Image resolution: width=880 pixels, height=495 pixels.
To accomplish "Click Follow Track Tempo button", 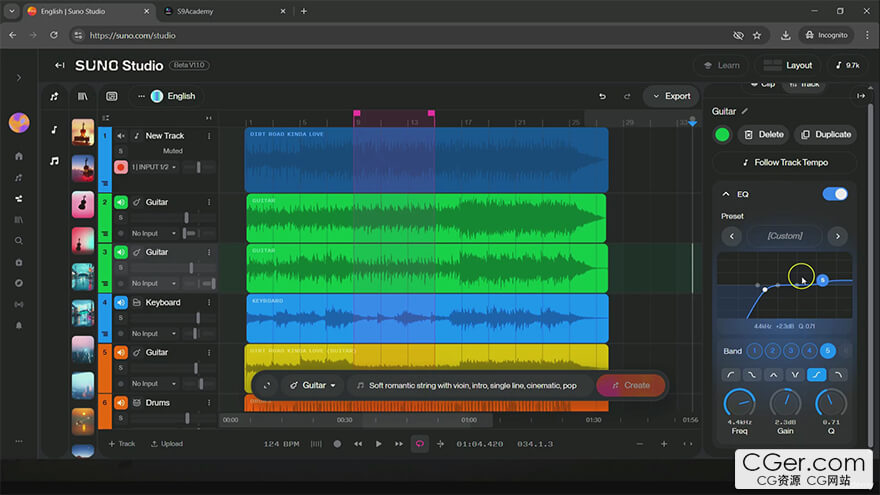I will pos(785,163).
